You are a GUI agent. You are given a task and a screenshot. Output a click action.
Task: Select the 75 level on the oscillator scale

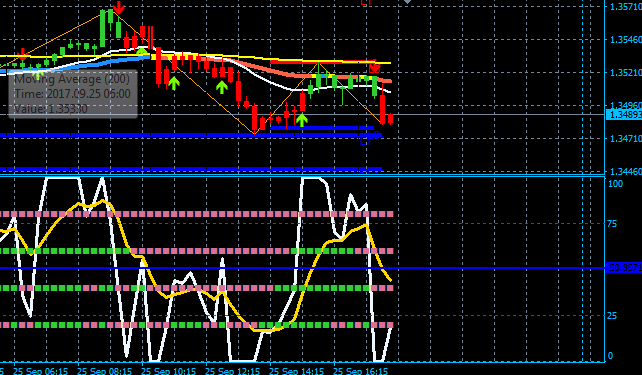coord(612,224)
